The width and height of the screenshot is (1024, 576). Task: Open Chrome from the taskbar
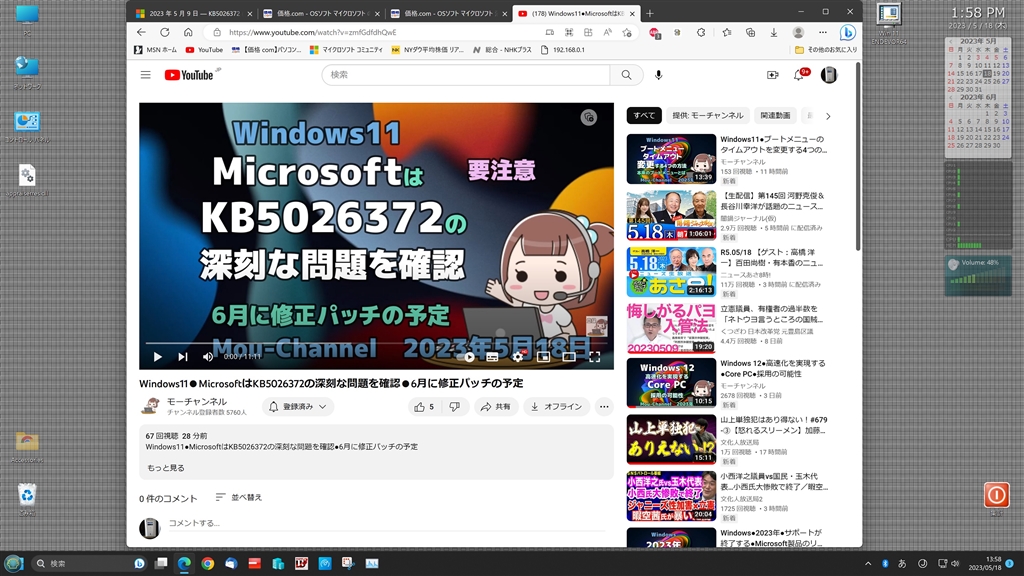coord(208,563)
